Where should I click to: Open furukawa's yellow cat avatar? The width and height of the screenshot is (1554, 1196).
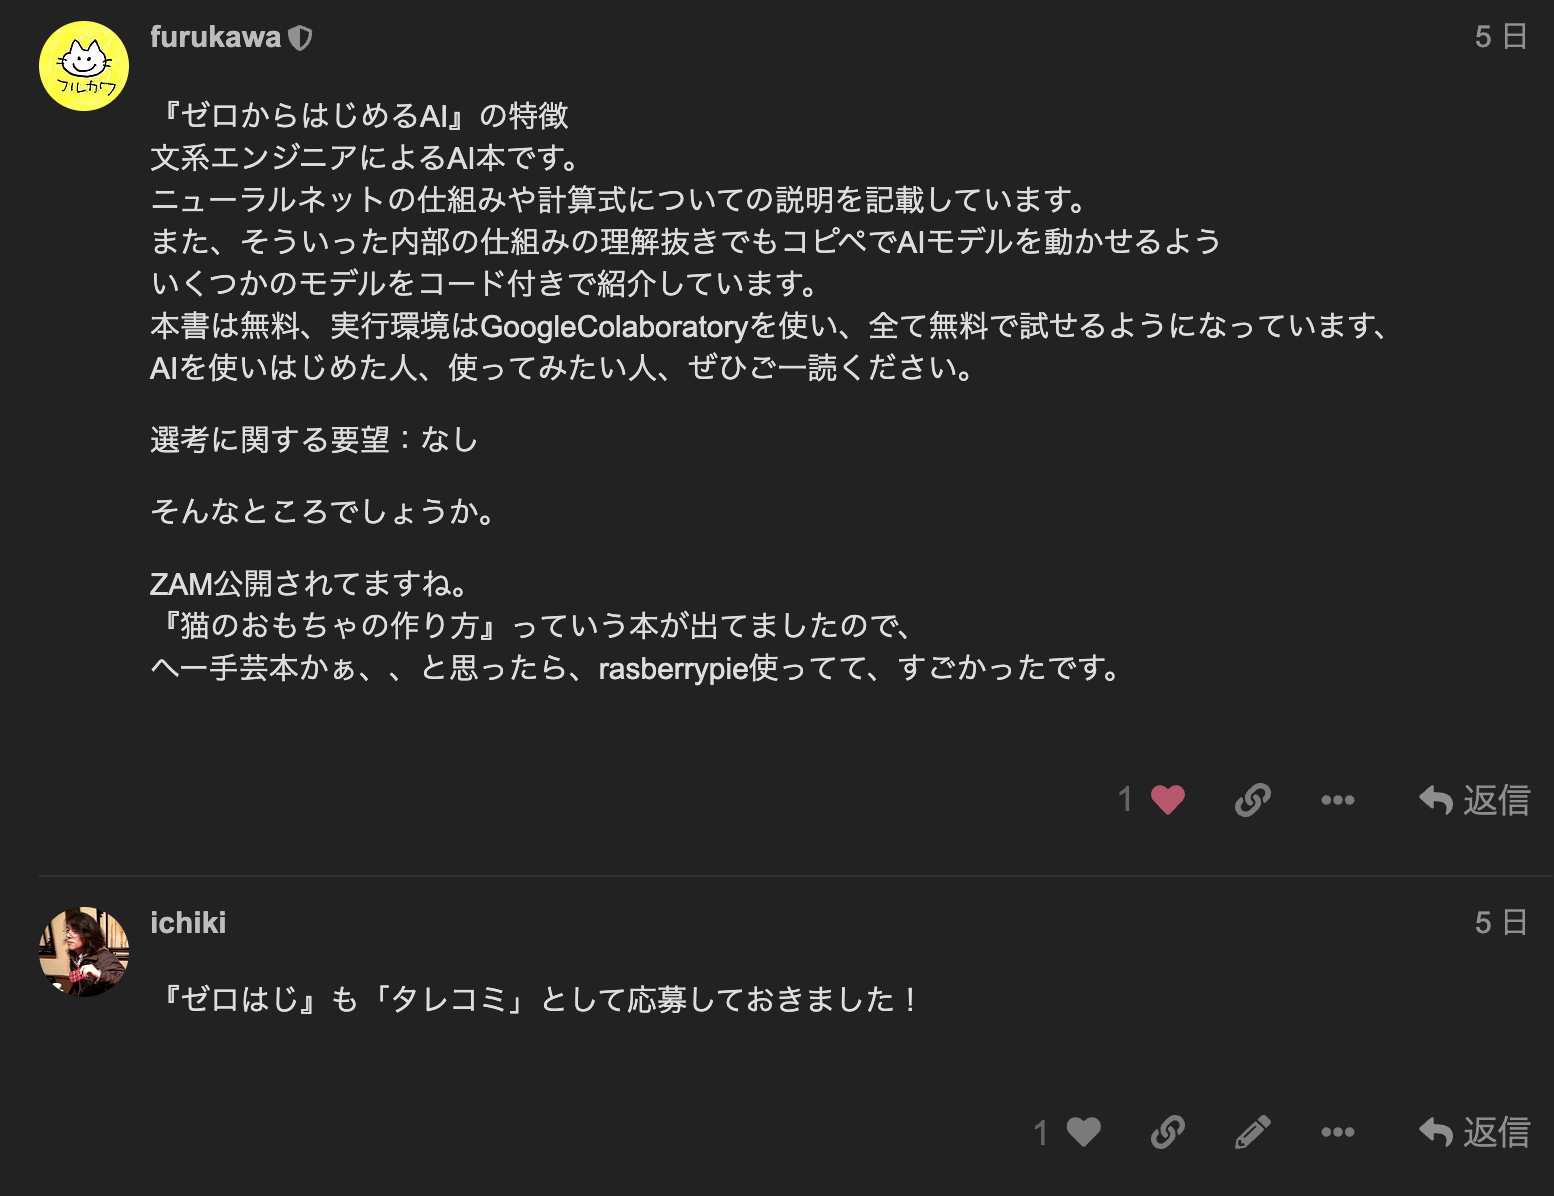pyautogui.click(x=84, y=66)
